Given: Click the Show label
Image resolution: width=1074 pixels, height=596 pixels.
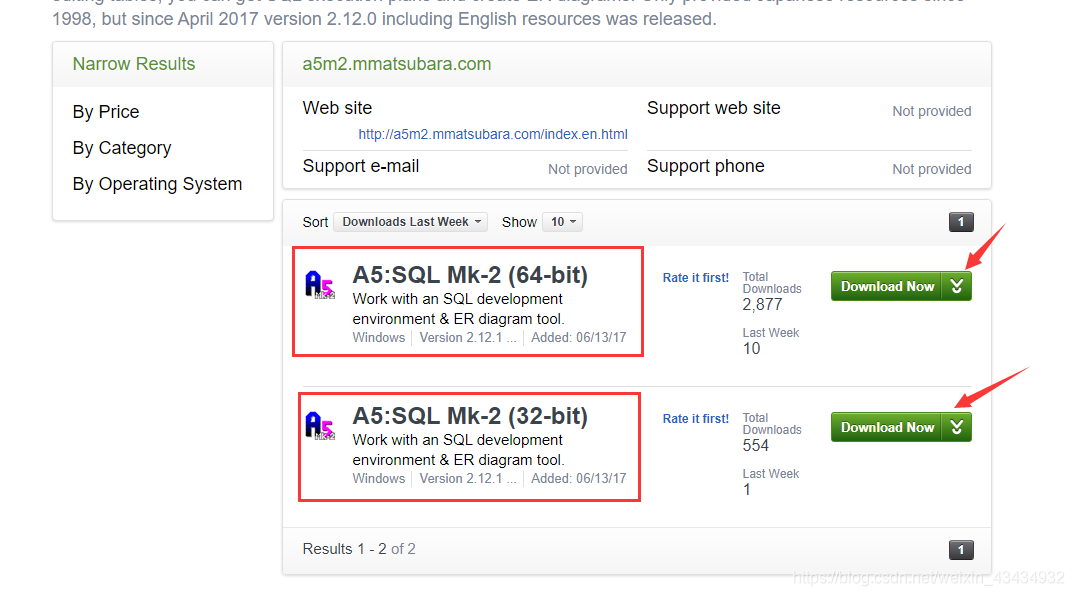Looking at the screenshot, I should click(519, 222).
